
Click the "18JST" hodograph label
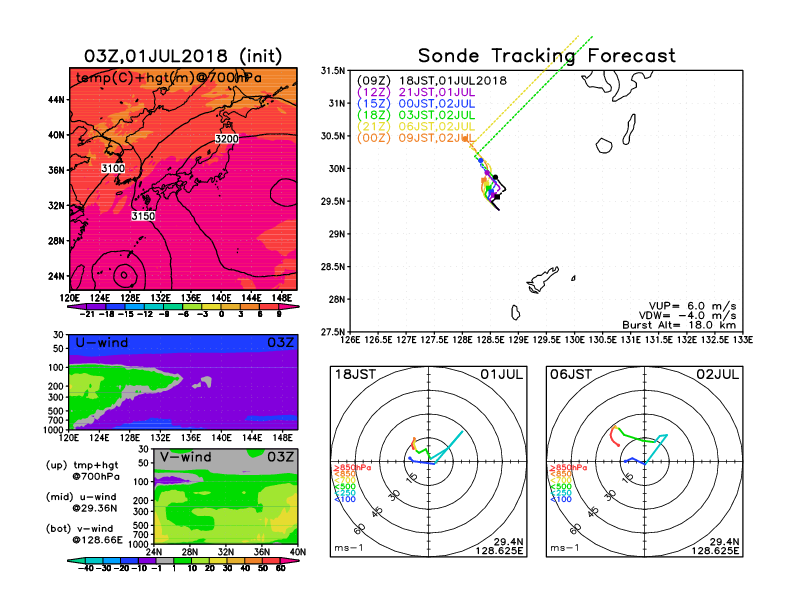(x=356, y=375)
